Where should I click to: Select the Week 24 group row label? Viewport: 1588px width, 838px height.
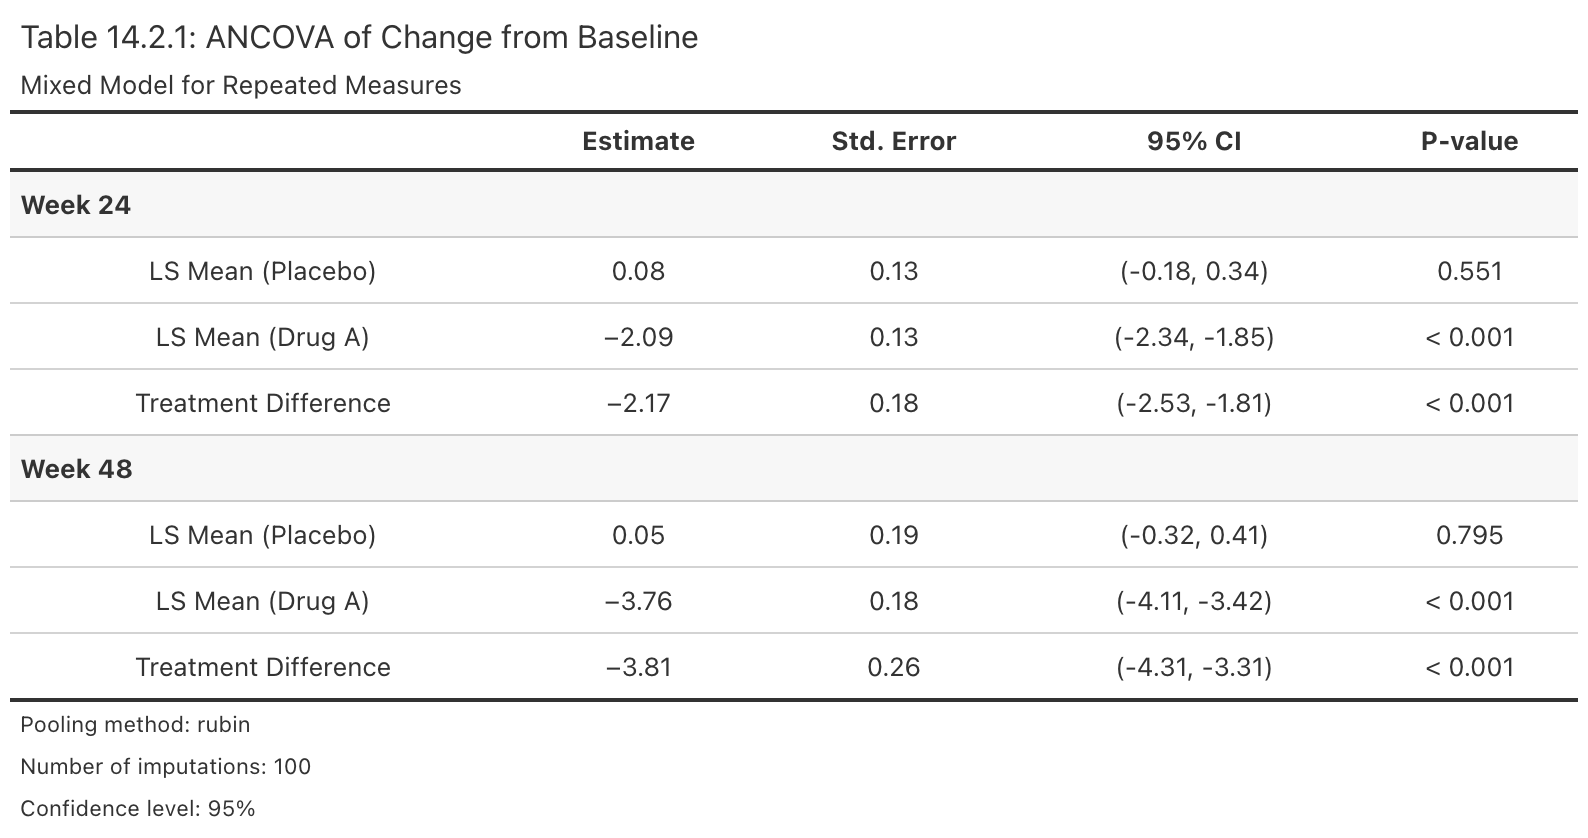(x=76, y=205)
